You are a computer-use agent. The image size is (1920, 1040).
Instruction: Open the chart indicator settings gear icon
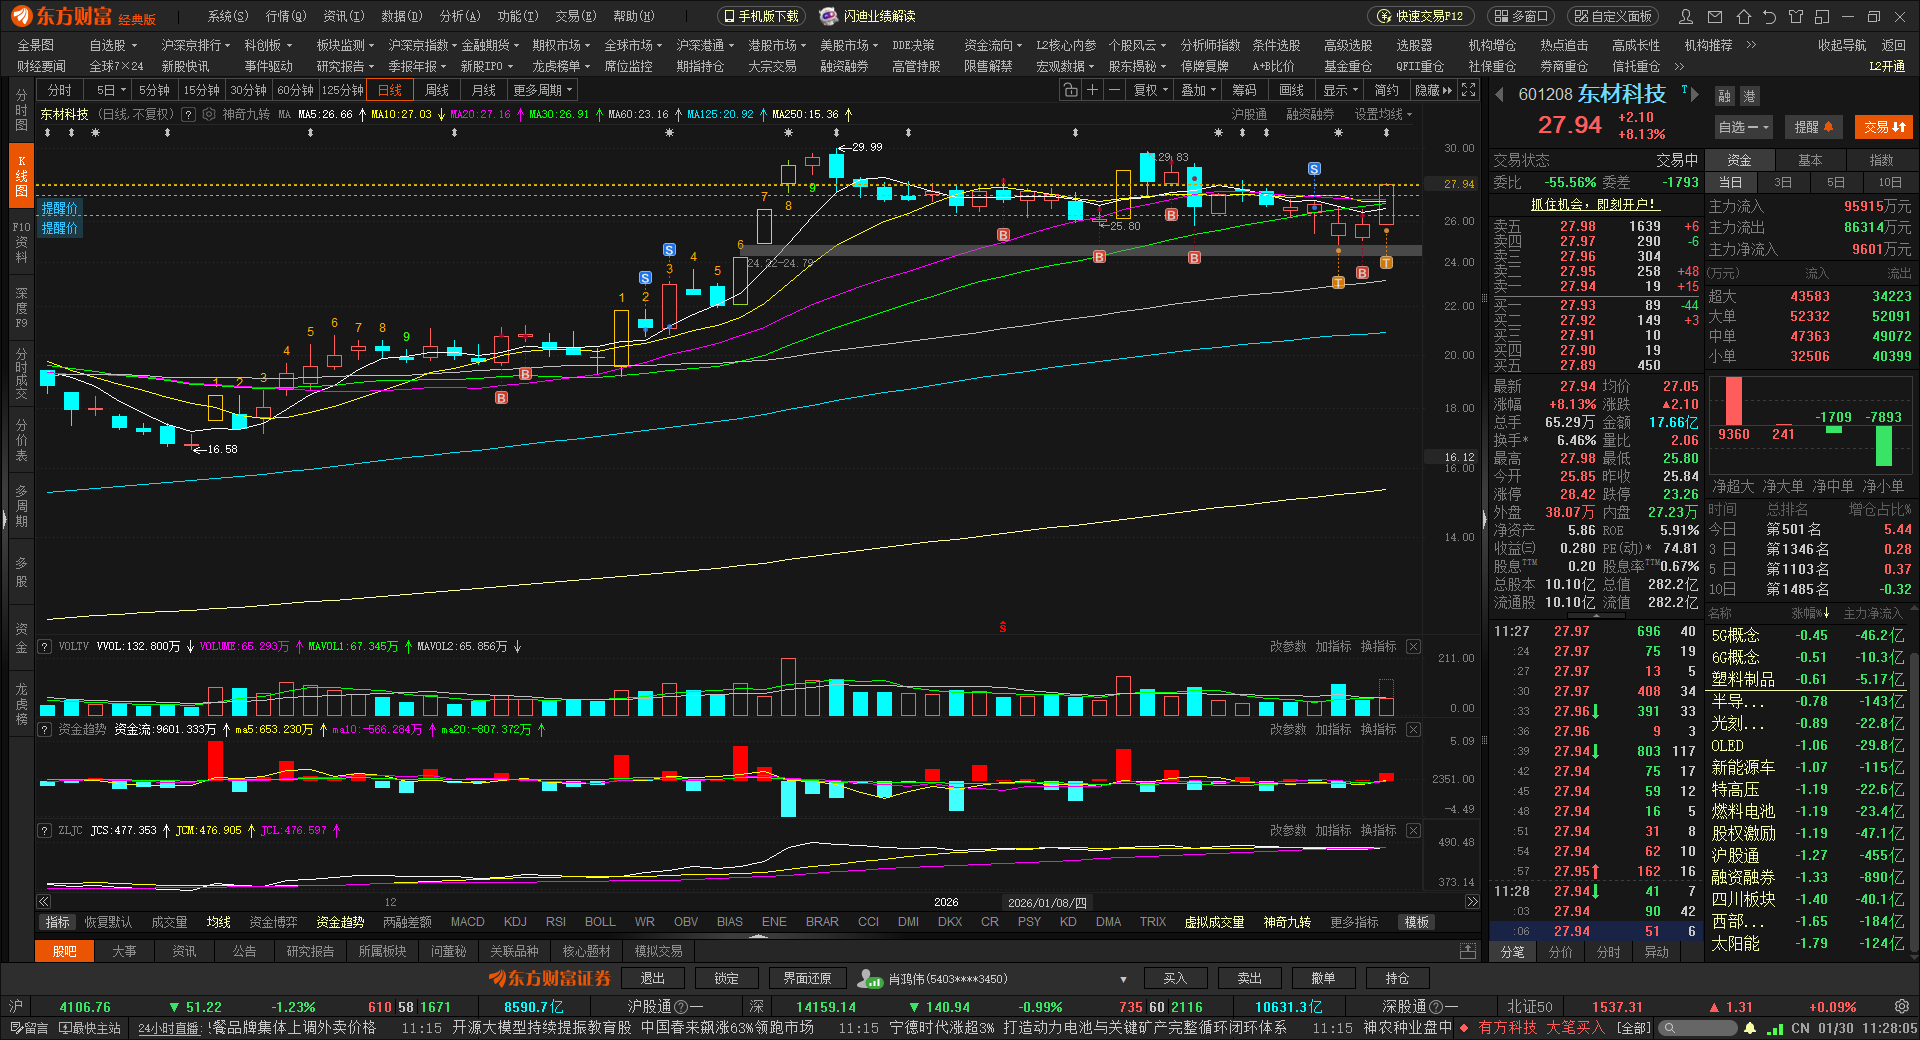pos(209,114)
